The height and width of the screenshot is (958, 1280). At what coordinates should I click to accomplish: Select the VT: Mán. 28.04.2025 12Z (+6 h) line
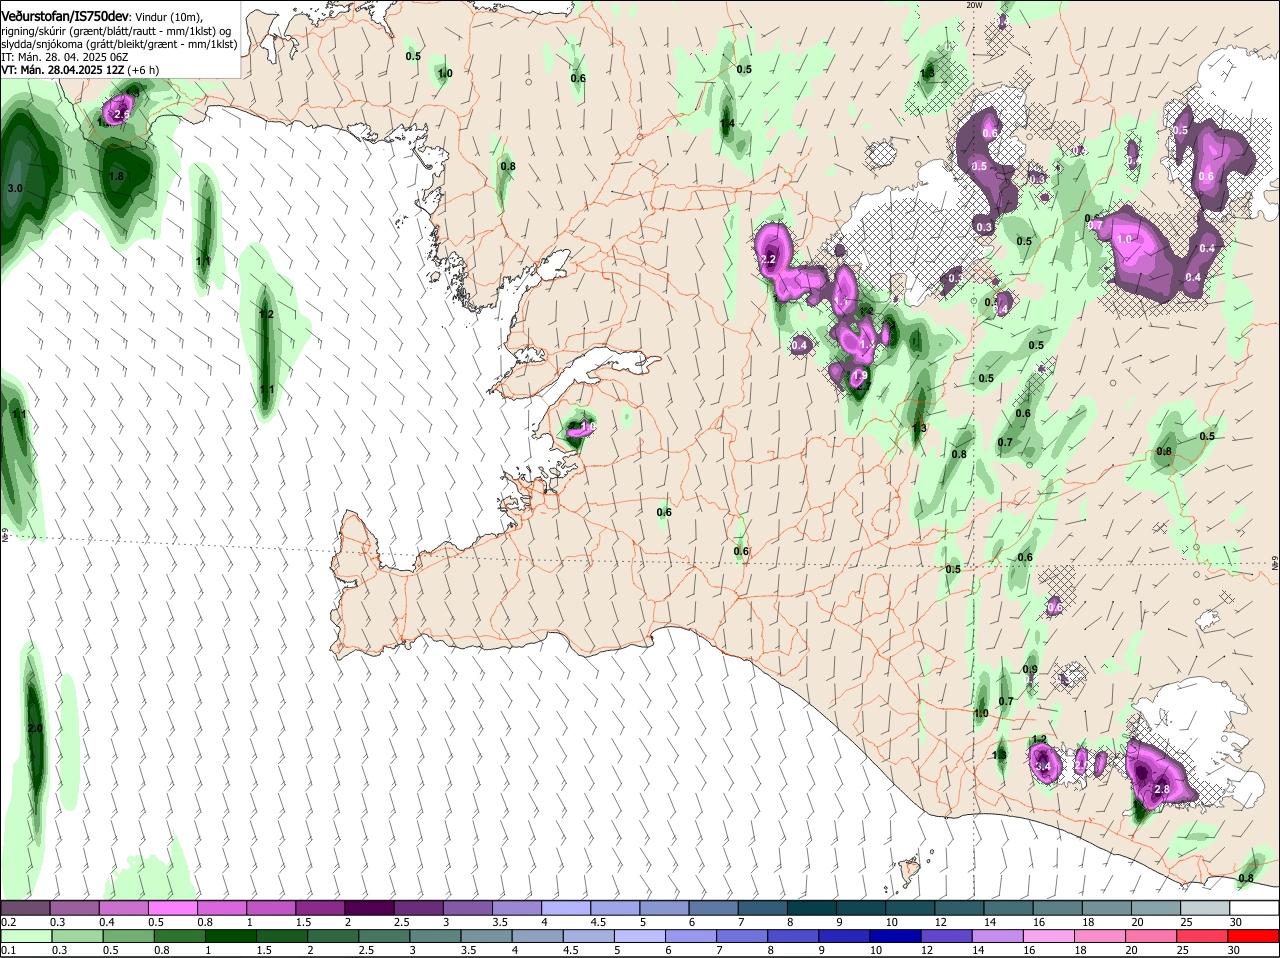[x=80, y=70]
